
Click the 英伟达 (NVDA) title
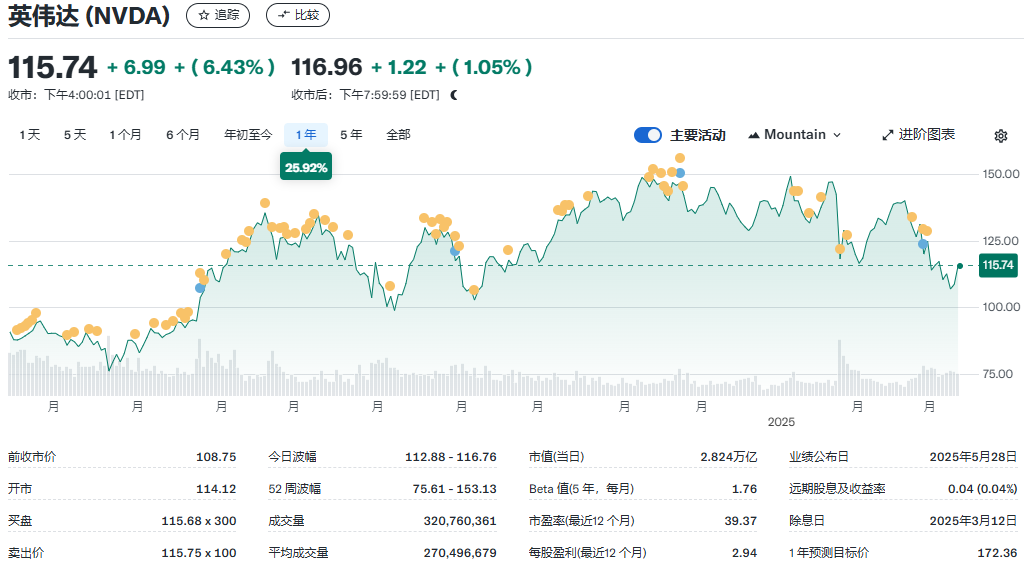[x=89, y=16]
